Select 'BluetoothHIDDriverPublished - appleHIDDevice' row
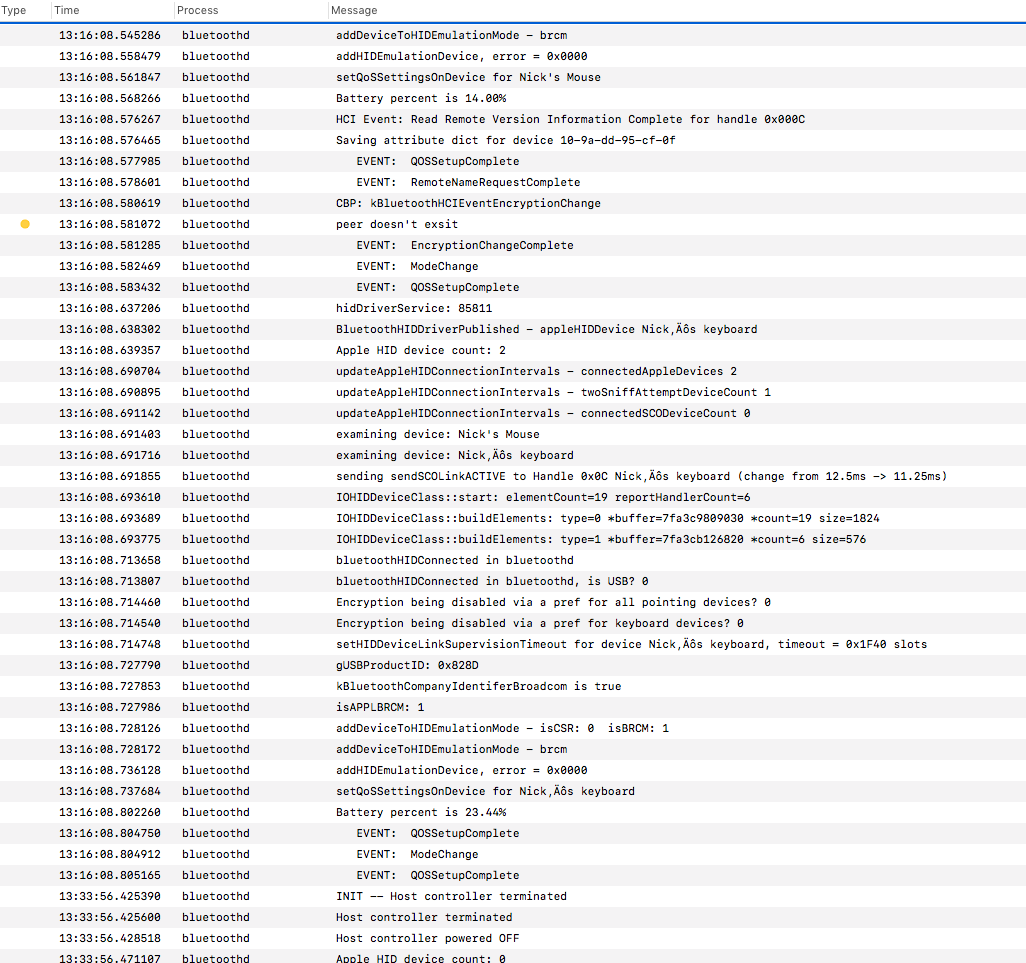Image resolution: width=1026 pixels, height=963 pixels. tap(513, 329)
